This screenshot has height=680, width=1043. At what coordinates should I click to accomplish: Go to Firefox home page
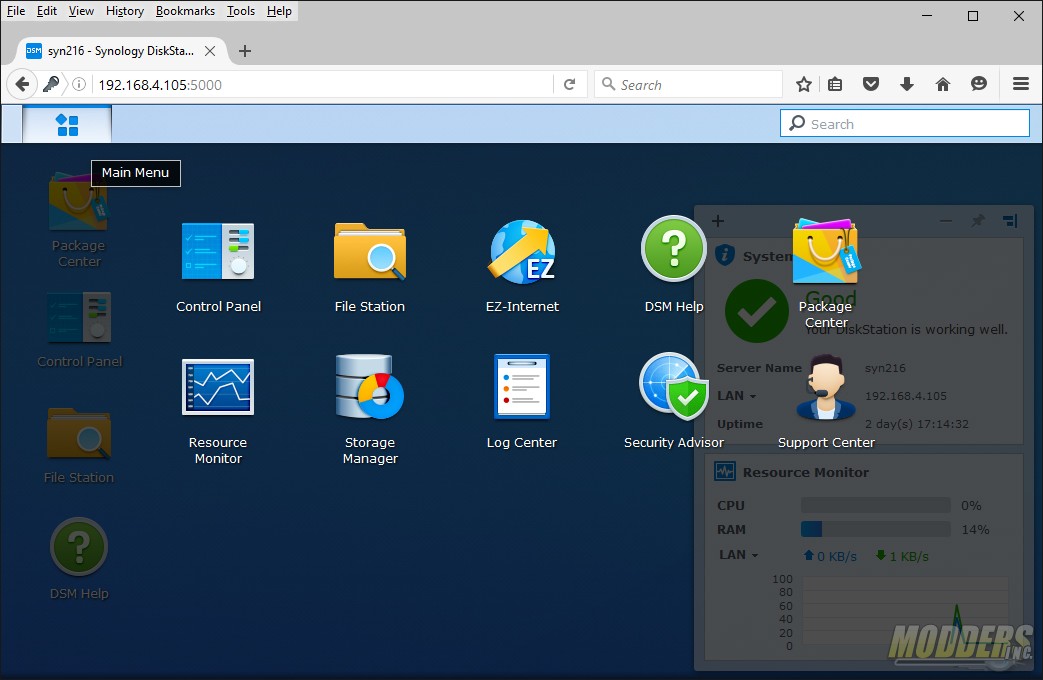(x=943, y=84)
